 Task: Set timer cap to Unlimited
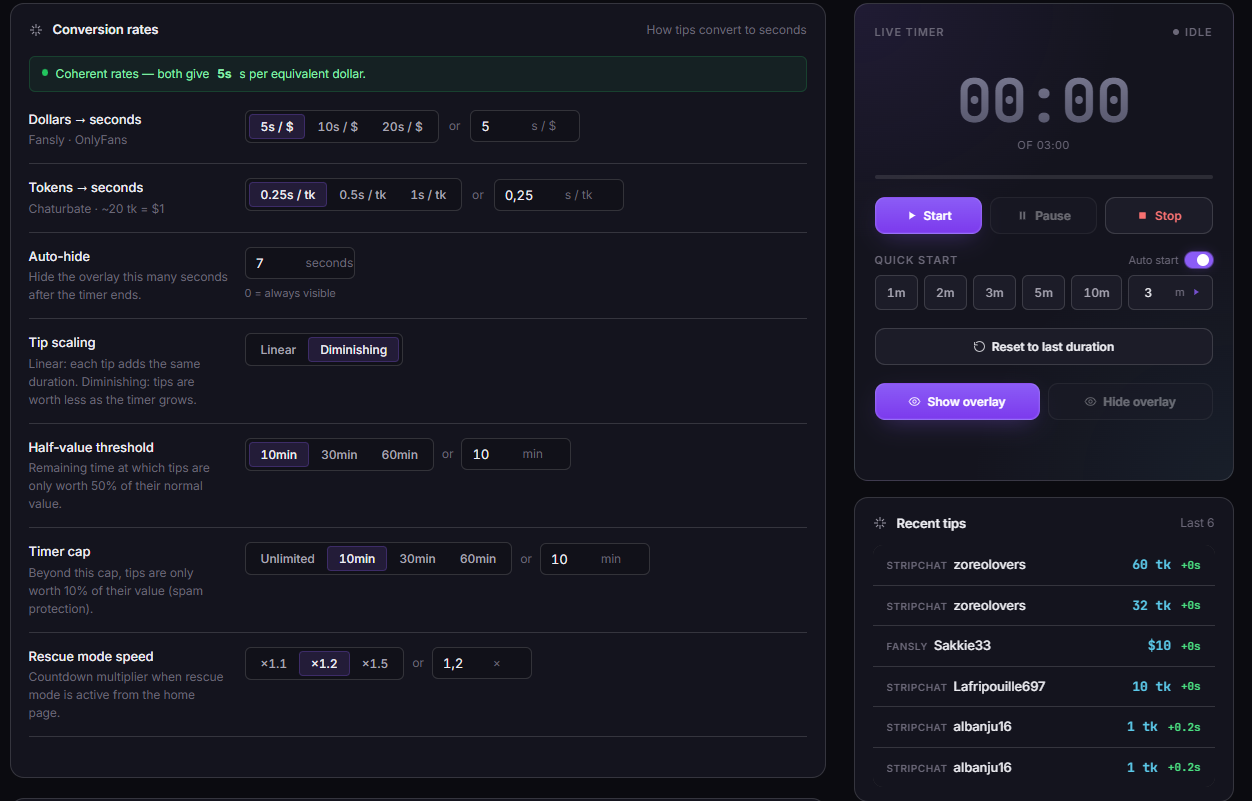pos(288,559)
